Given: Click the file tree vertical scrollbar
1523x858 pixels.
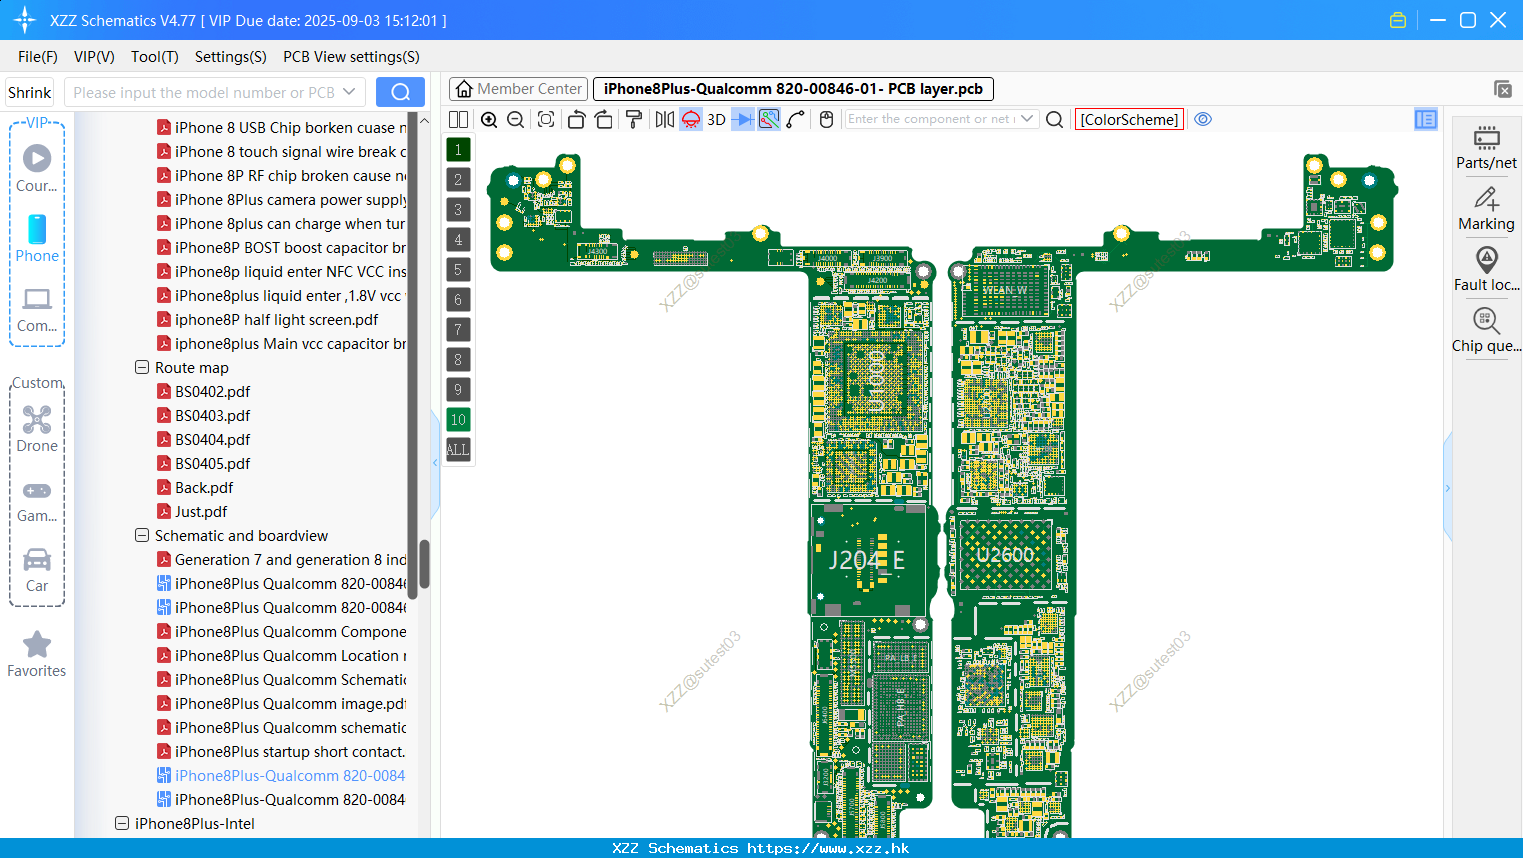Looking at the screenshot, I should 424,565.
